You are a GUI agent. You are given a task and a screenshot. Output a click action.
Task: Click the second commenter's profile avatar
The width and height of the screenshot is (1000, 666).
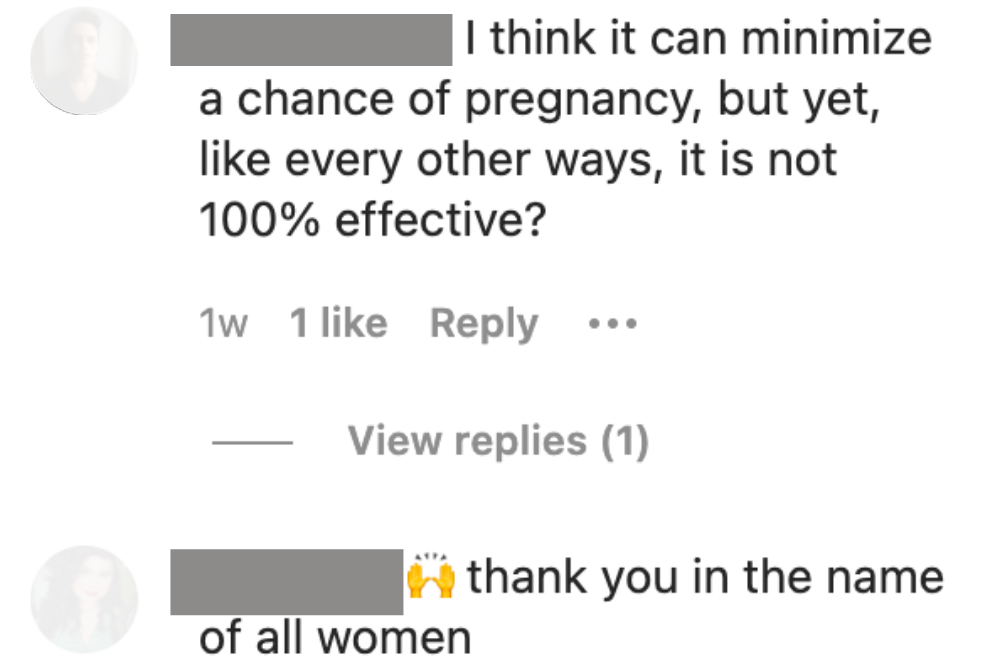click(84, 600)
